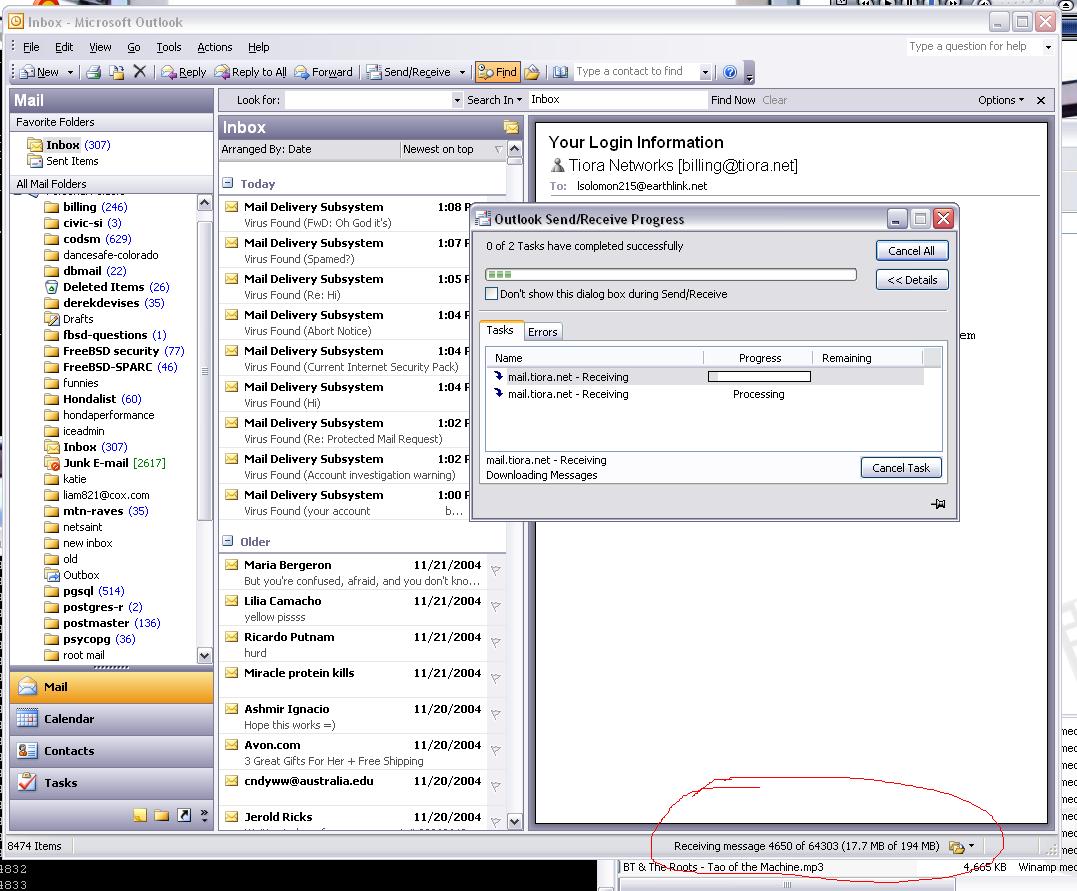Check 'Don't show this dialog box' option
Image resolution: width=1077 pixels, height=891 pixels.
[x=491, y=294]
